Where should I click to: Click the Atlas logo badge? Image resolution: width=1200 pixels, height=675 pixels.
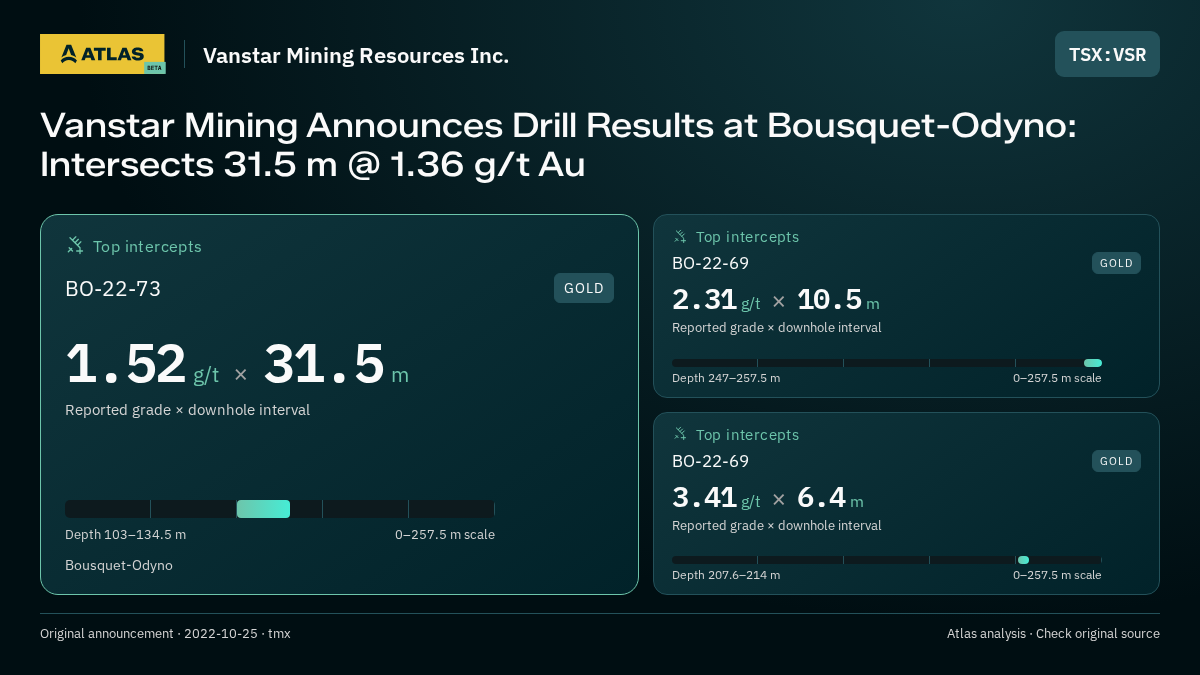[102, 54]
